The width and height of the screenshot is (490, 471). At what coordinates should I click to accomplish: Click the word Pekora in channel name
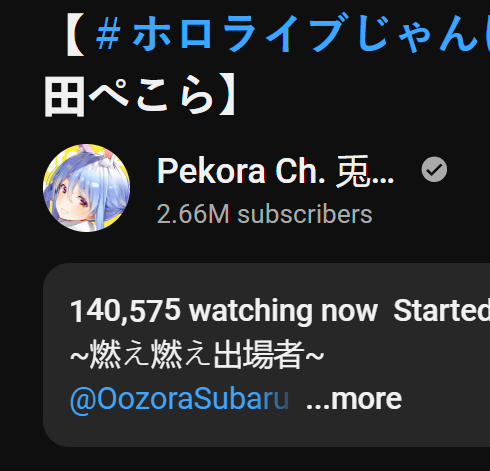click(211, 171)
